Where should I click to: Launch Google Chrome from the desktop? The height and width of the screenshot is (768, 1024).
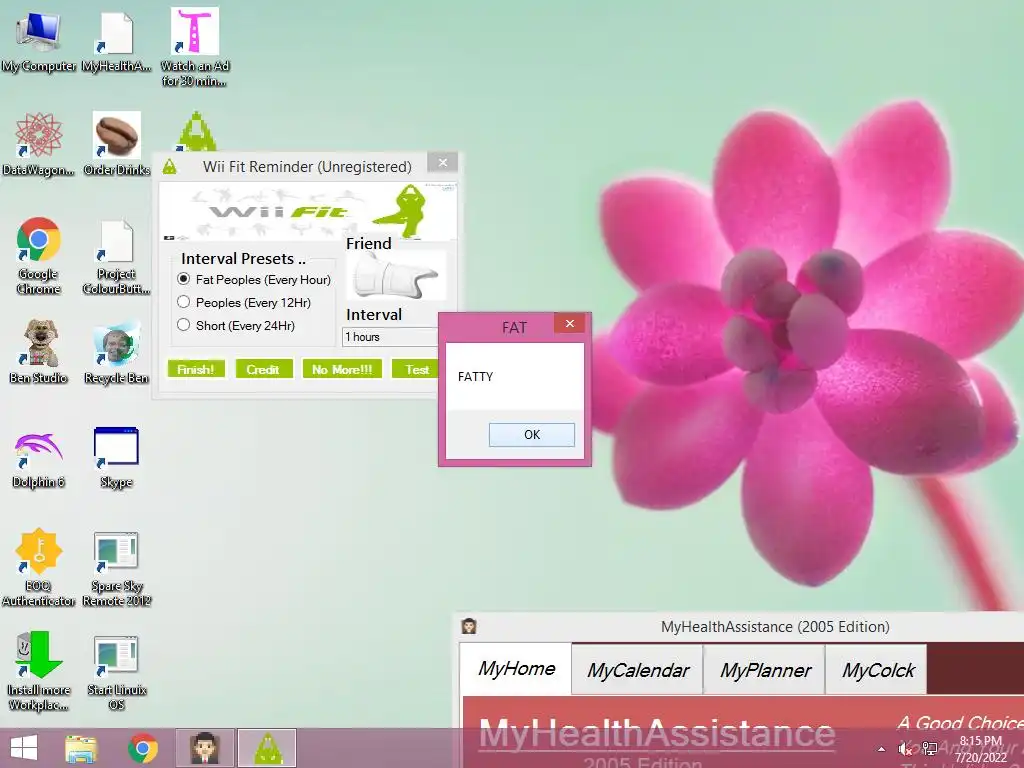(x=39, y=255)
